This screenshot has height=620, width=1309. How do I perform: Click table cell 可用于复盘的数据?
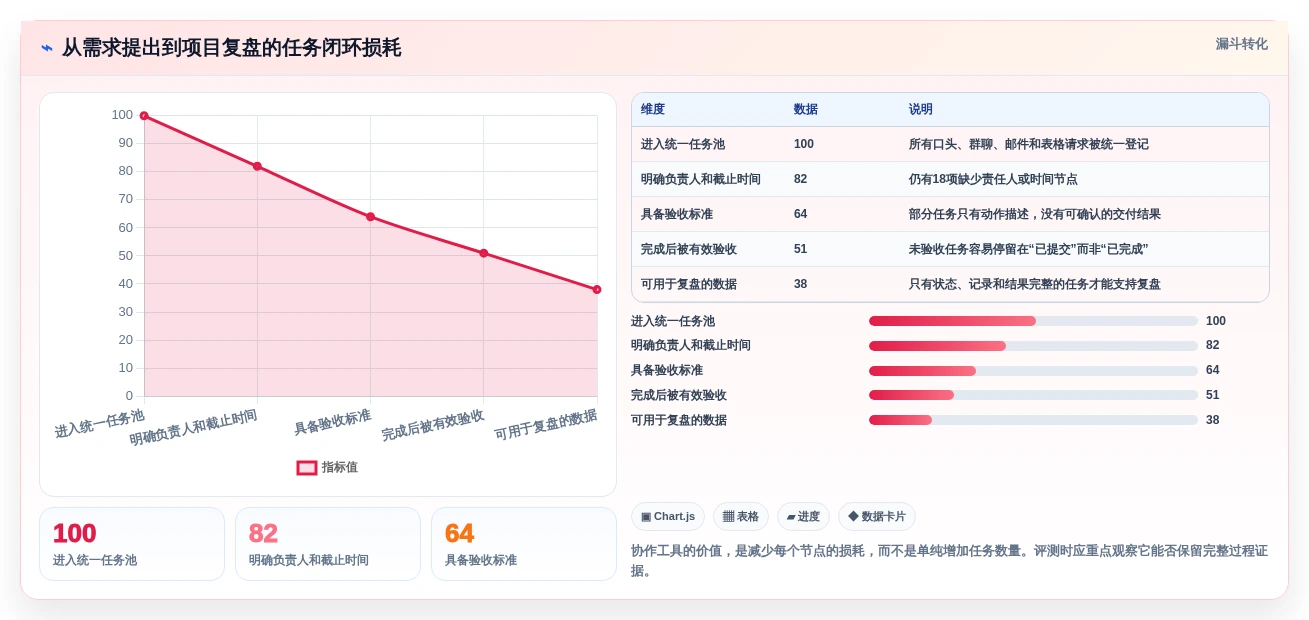click(x=689, y=284)
